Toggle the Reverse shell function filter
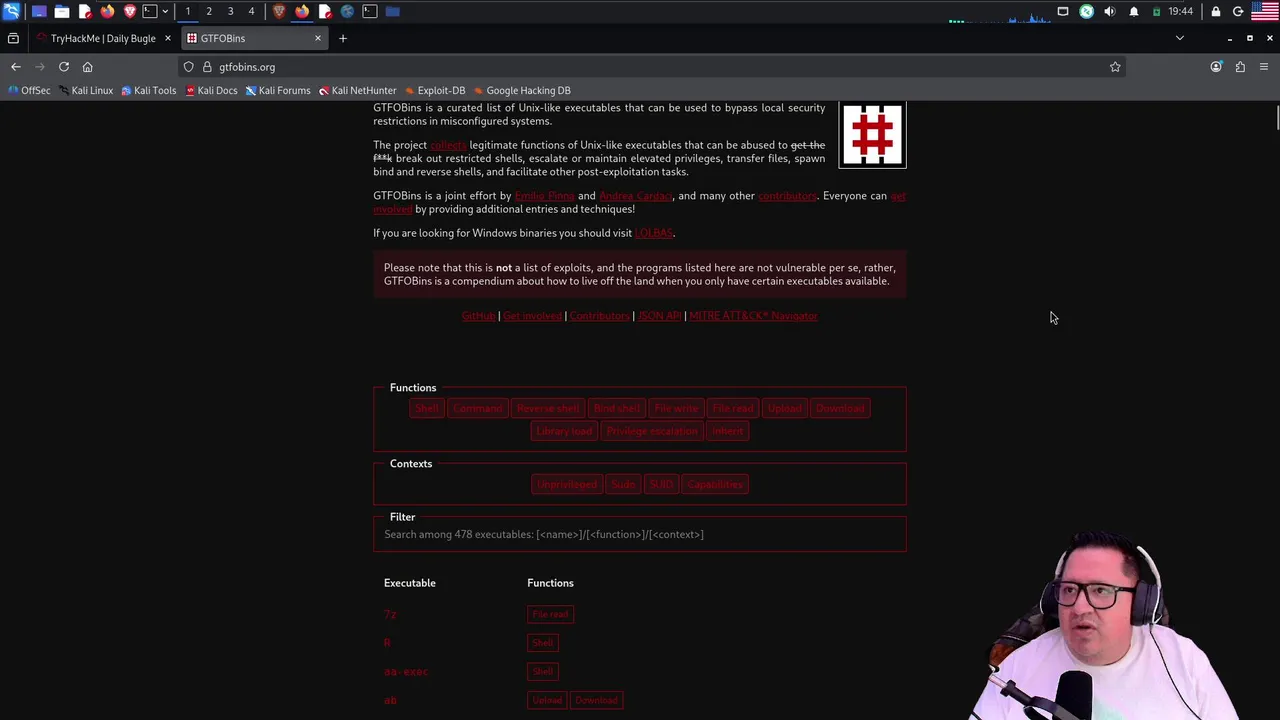The height and width of the screenshot is (720, 1280). coord(547,408)
